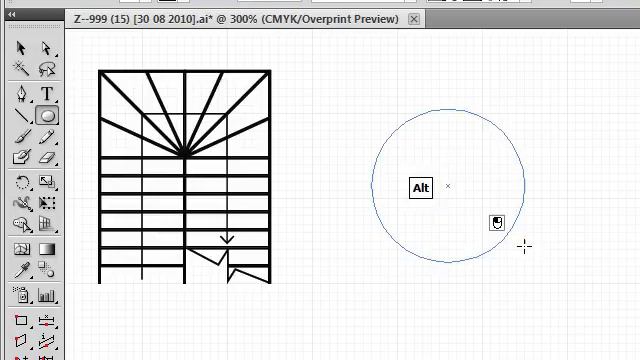
Task: Select the angled dimension tool
Action: [x=47, y=340]
